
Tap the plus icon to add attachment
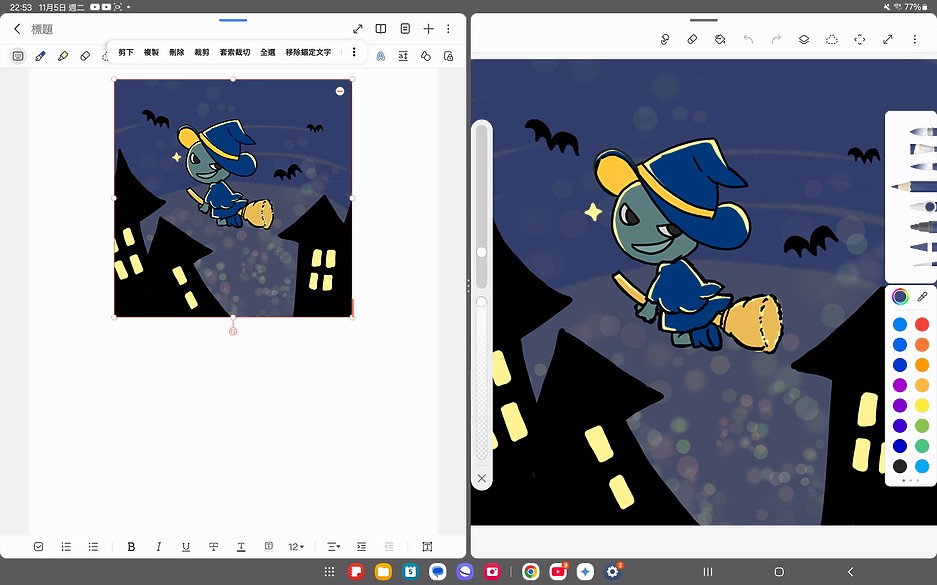click(428, 29)
